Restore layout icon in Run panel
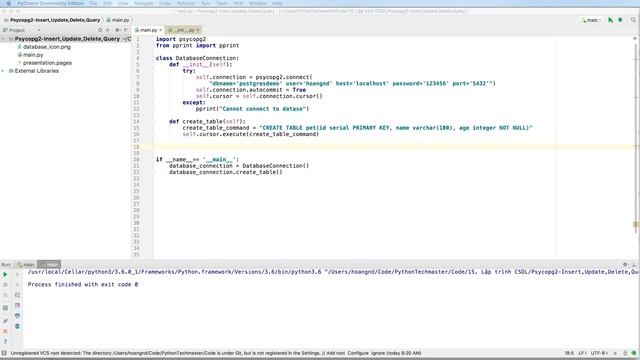The image size is (640, 360). (x=5, y=308)
